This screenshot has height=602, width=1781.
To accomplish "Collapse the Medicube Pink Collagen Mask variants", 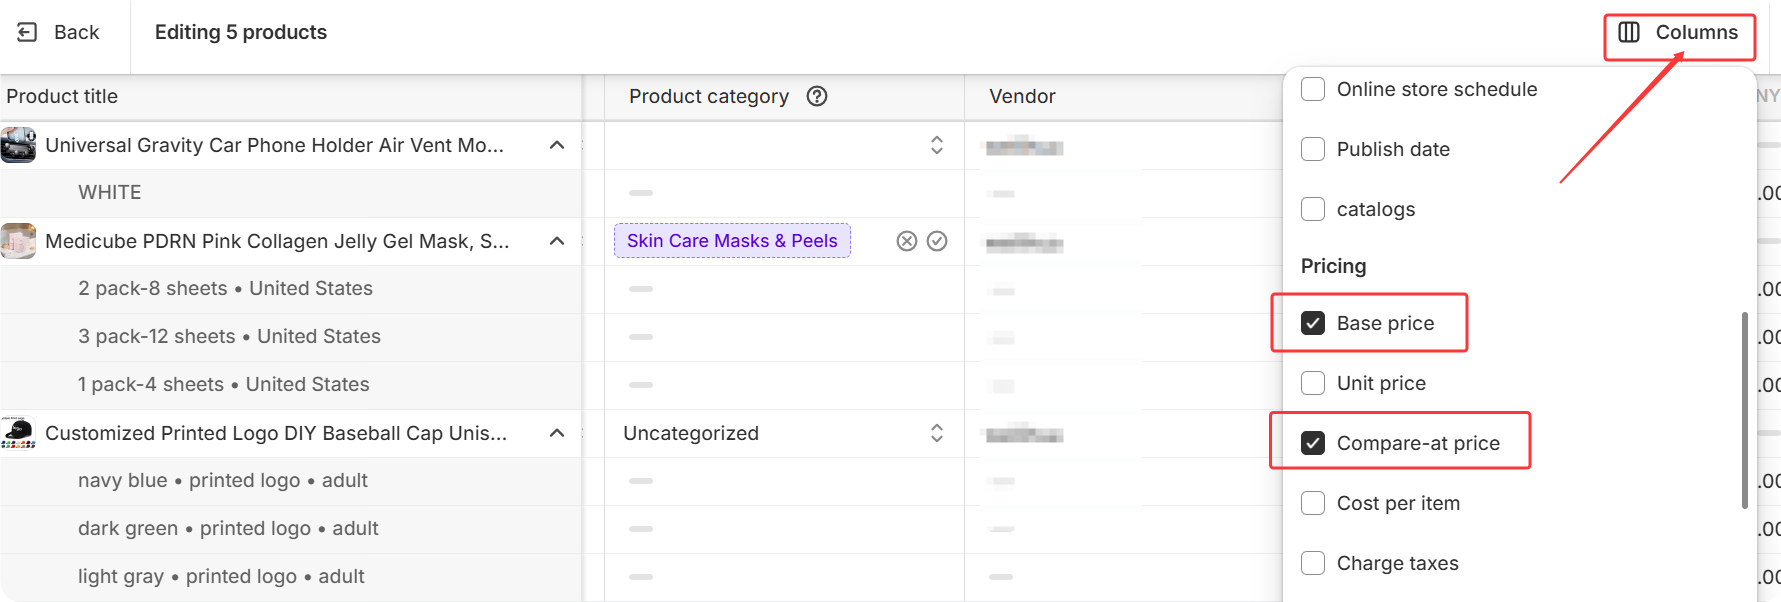I will click(557, 241).
